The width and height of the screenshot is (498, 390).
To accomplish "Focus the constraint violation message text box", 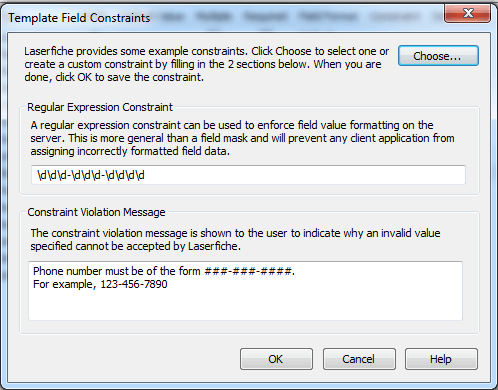I will (245, 291).
